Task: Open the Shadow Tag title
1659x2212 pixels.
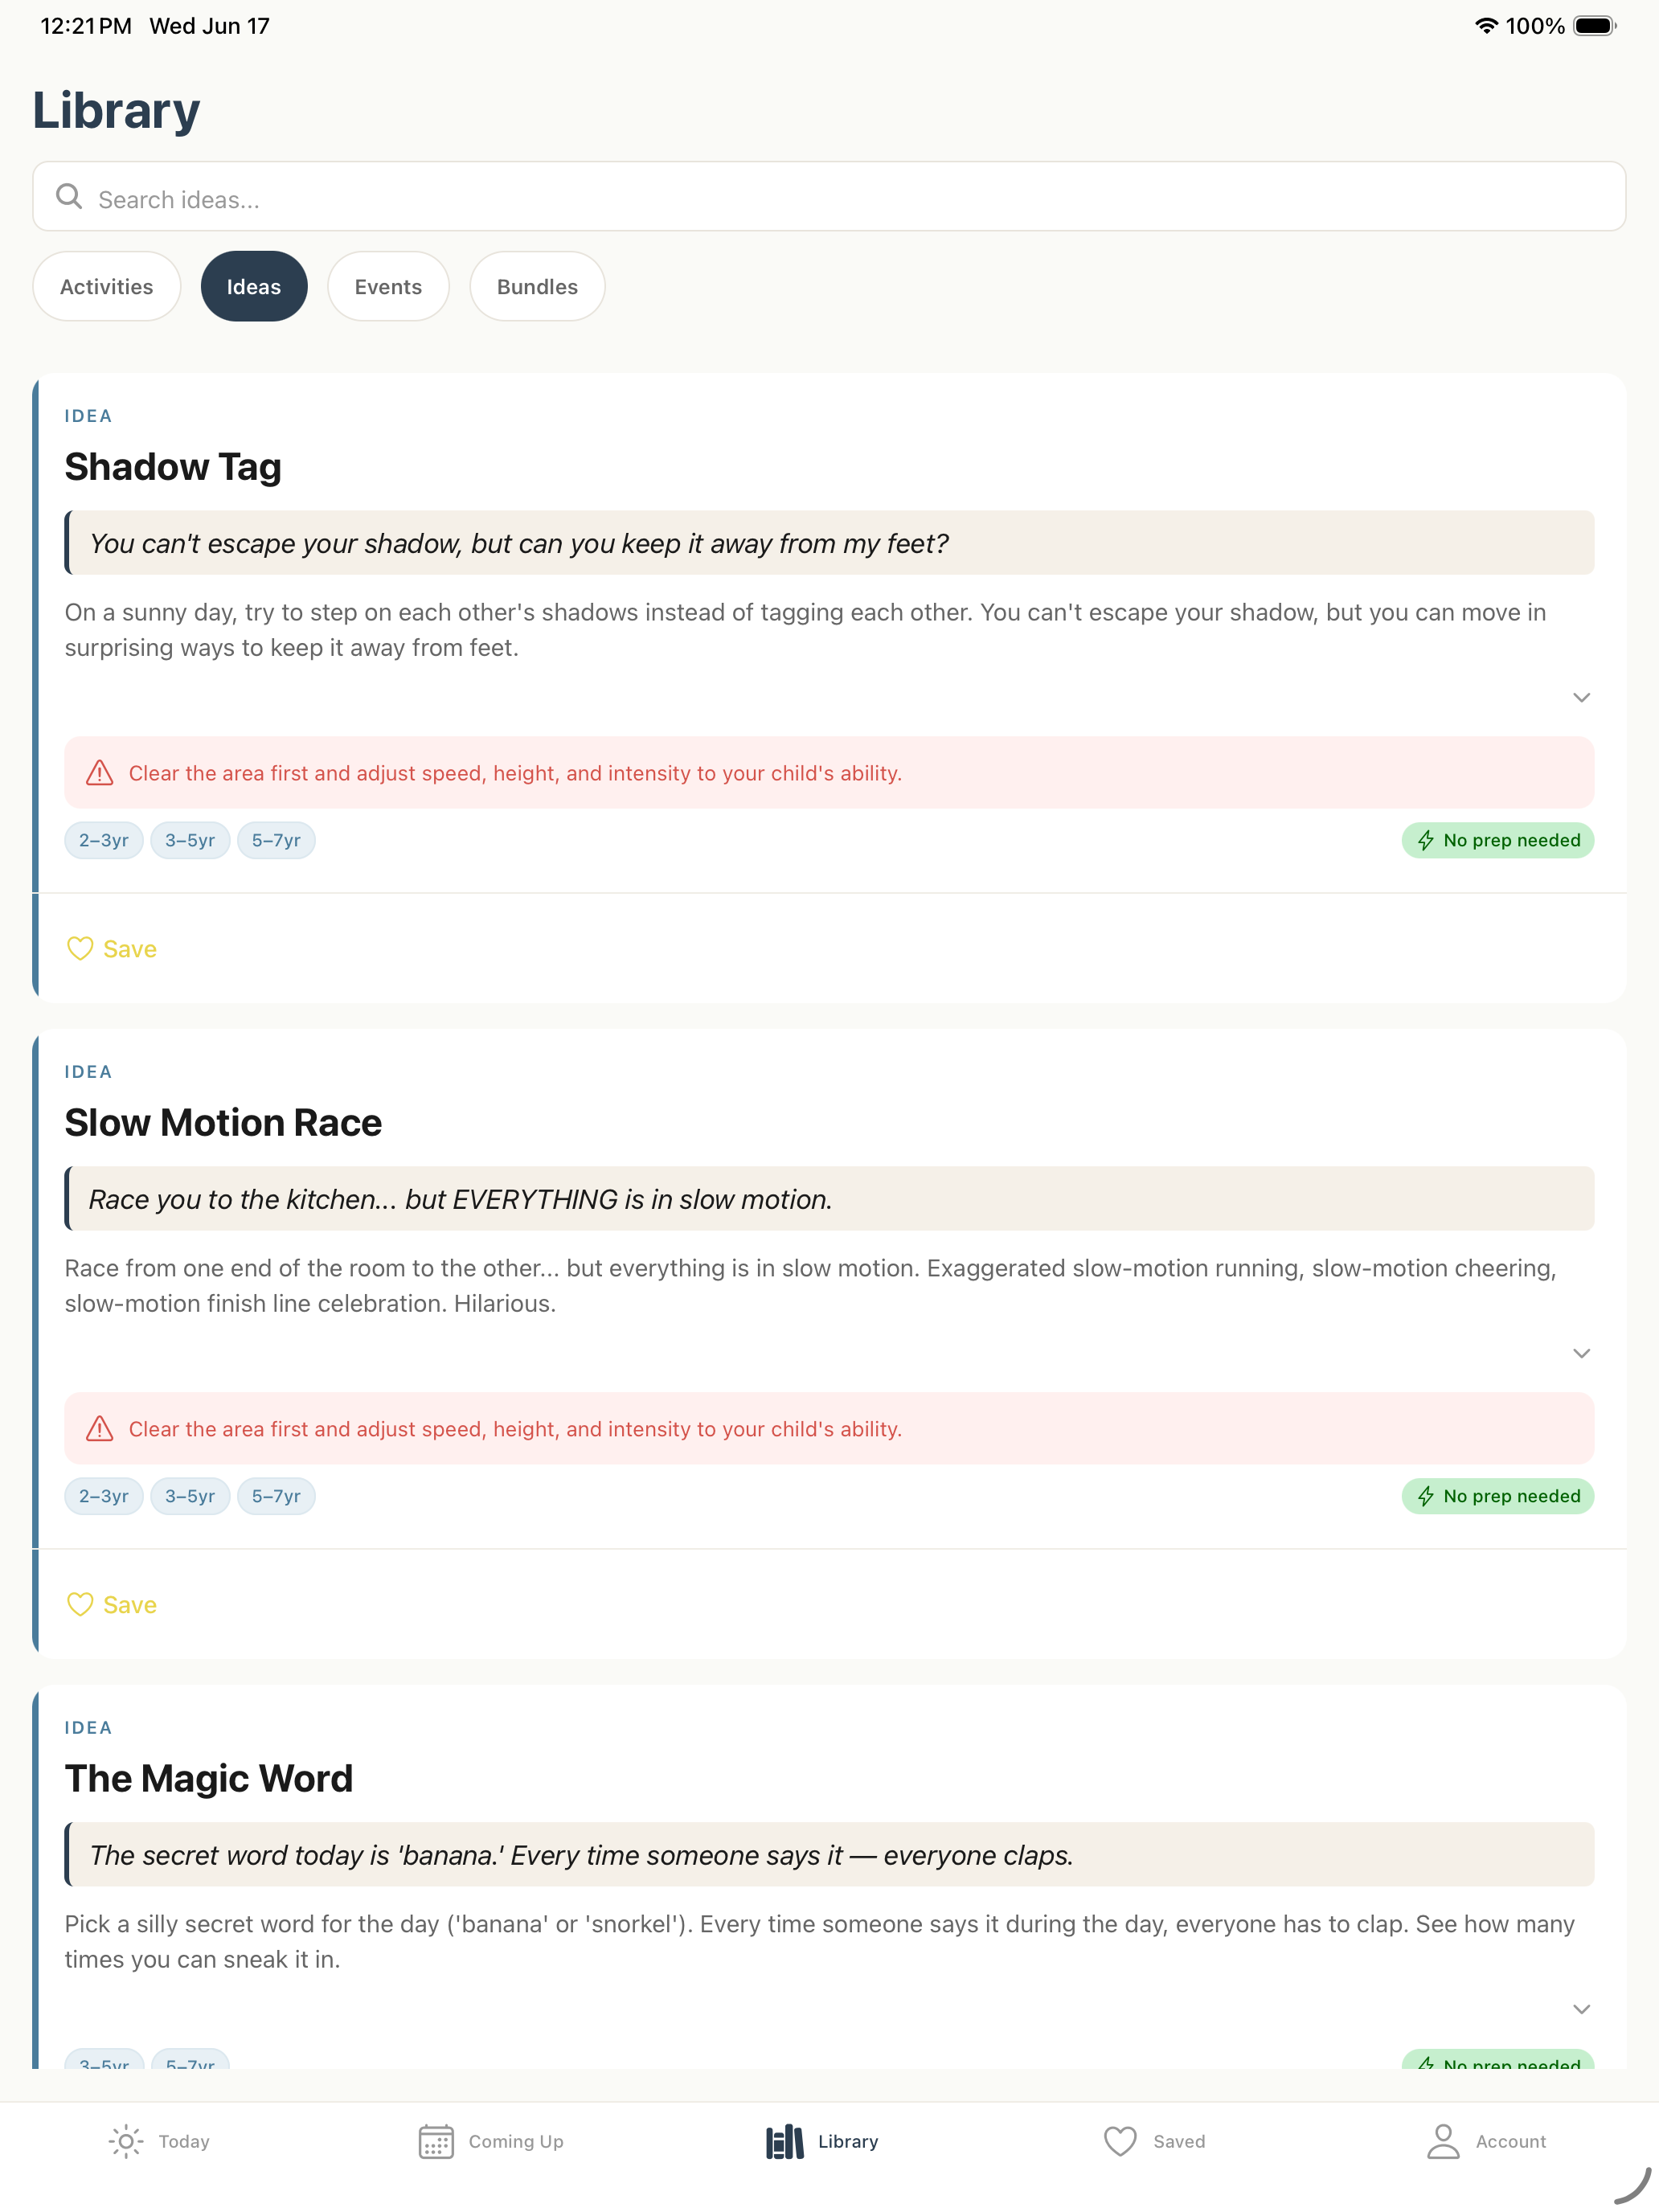Action: click(x=173, y=467)
